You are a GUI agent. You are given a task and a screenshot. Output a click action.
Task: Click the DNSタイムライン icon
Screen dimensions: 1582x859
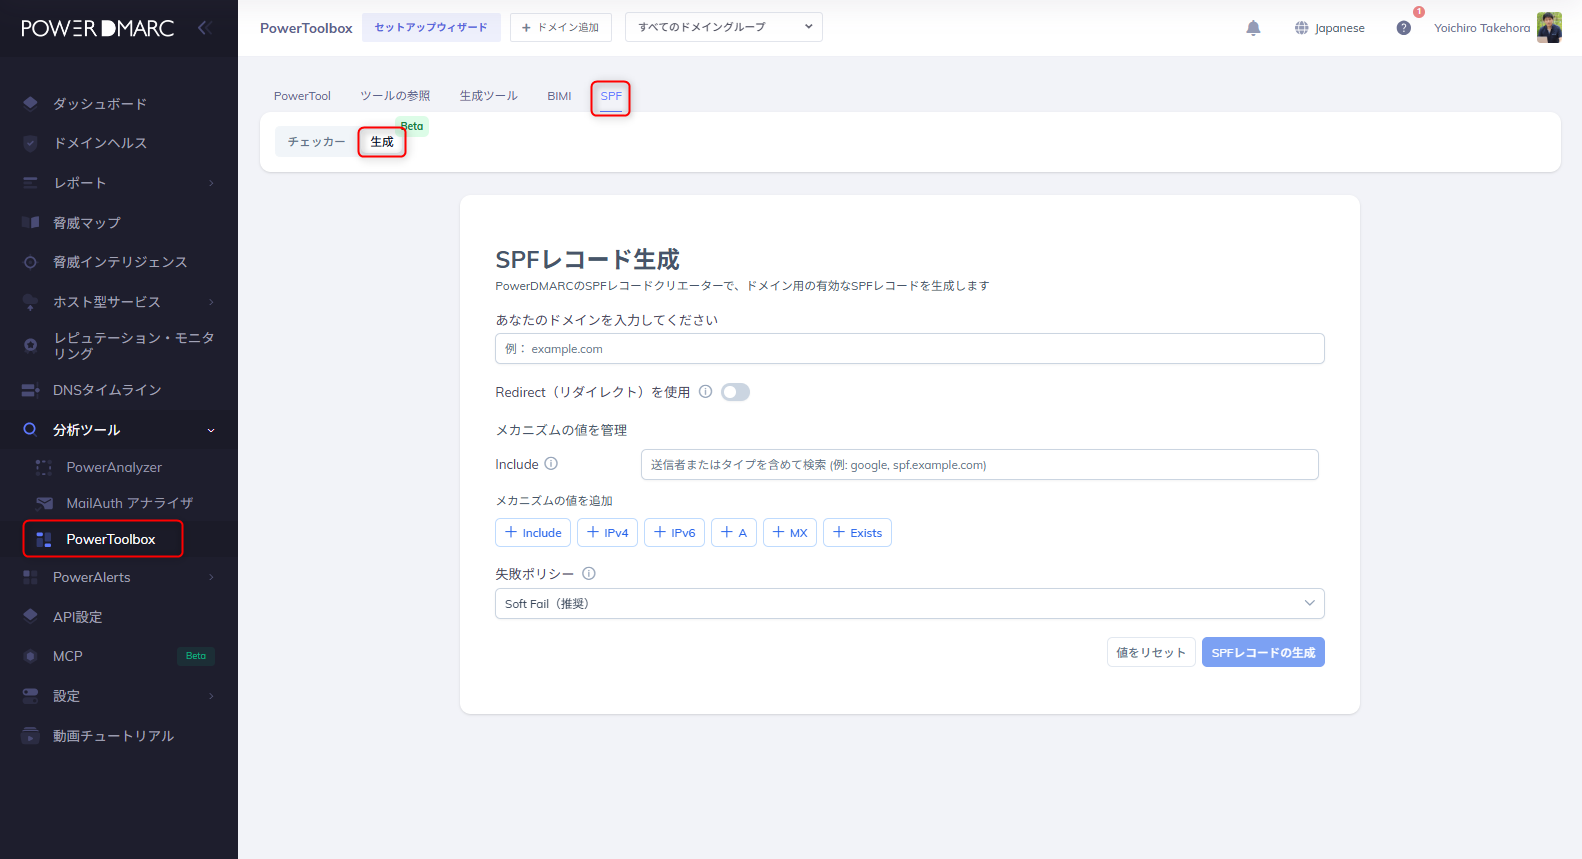click(30, 390)
